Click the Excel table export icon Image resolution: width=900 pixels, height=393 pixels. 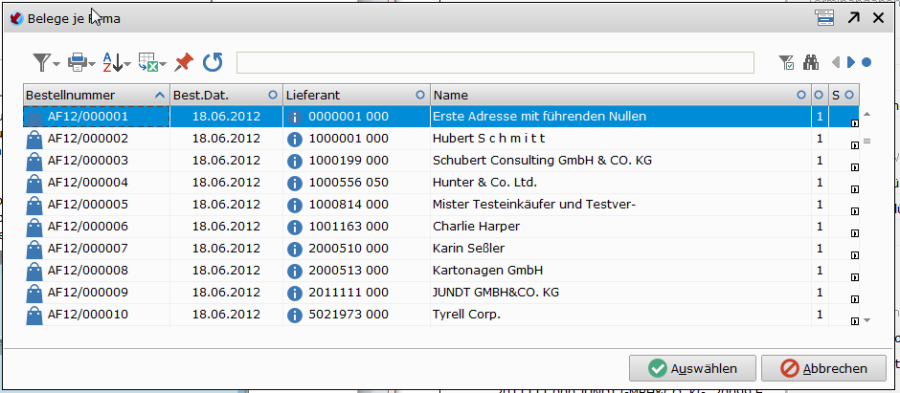pos(148,62)
